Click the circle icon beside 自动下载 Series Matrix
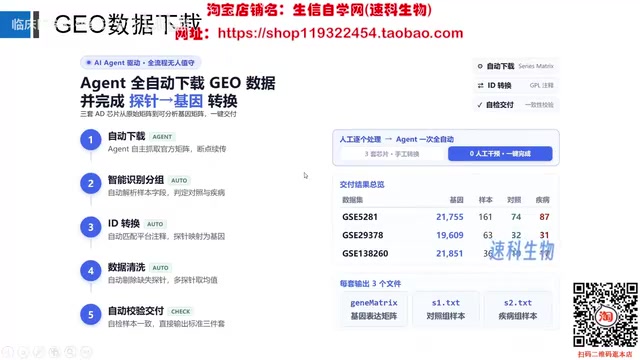The image size is (640, 360). coord(480,66)
